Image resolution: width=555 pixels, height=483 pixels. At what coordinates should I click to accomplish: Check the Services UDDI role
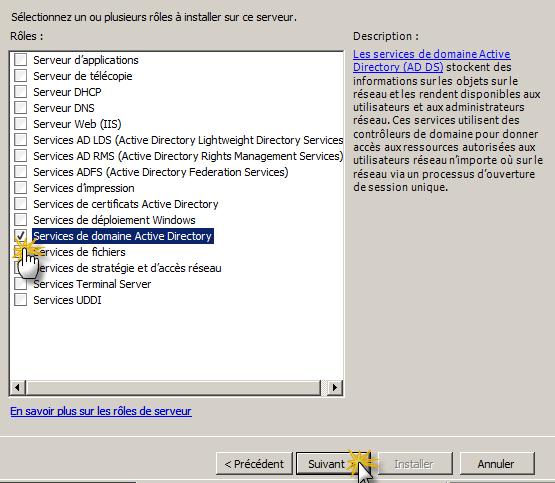21,300
